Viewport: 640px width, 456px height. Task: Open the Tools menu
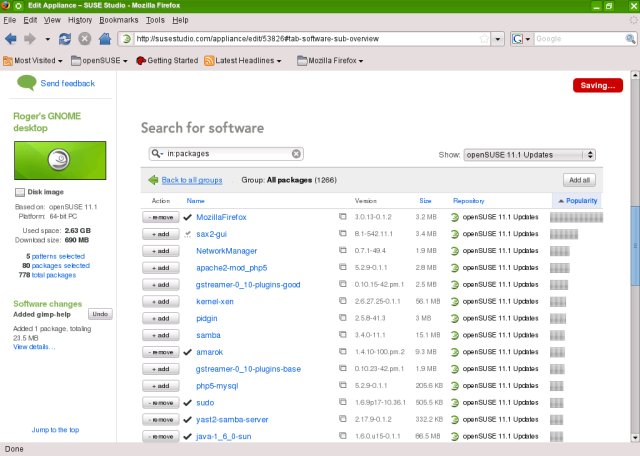pyautogui.click(x=153, y=19)
